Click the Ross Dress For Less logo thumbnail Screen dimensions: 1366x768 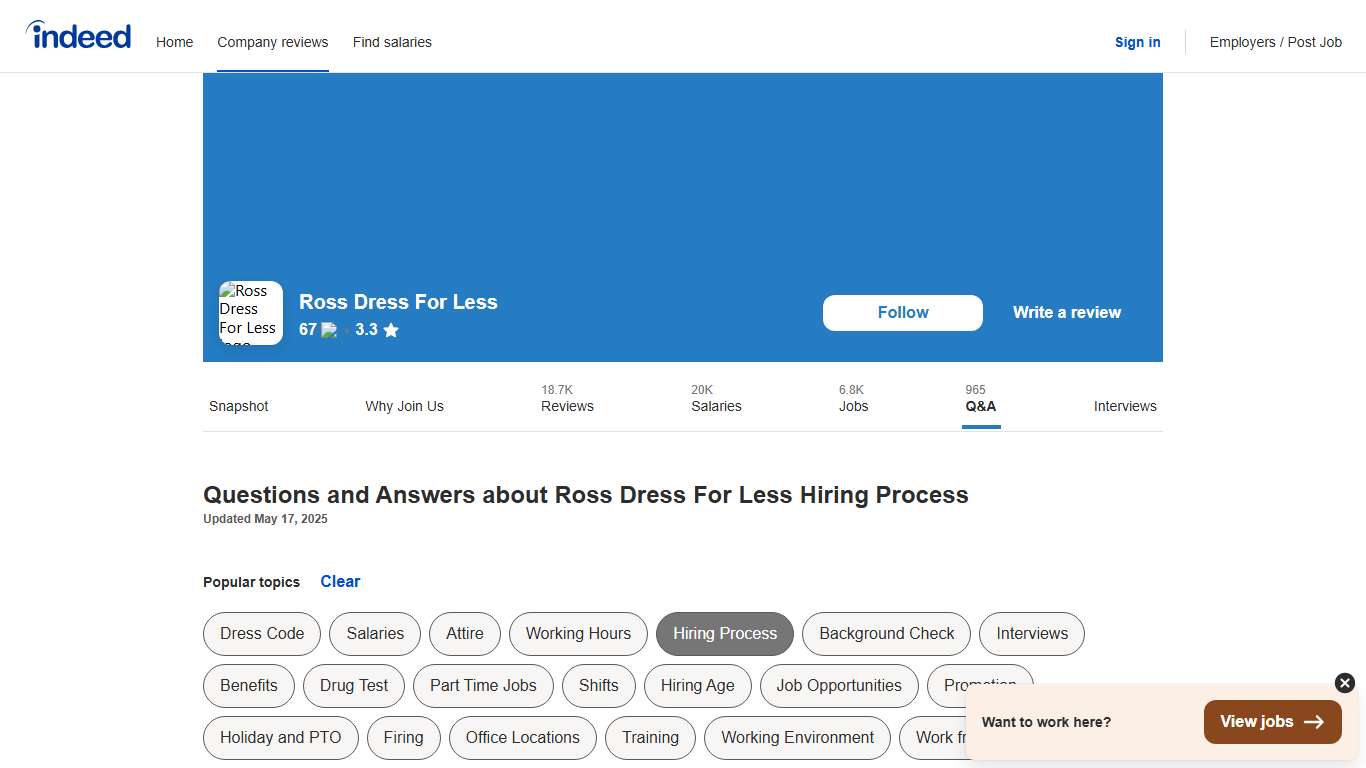(250, 312)
